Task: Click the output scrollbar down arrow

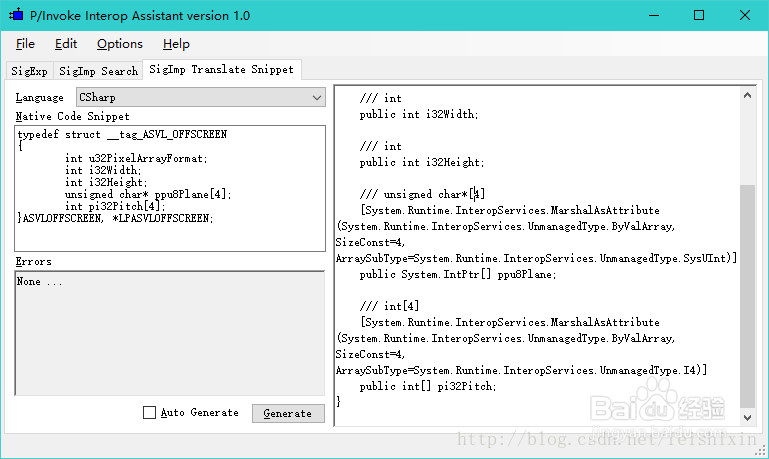Action: pos(747,418)
